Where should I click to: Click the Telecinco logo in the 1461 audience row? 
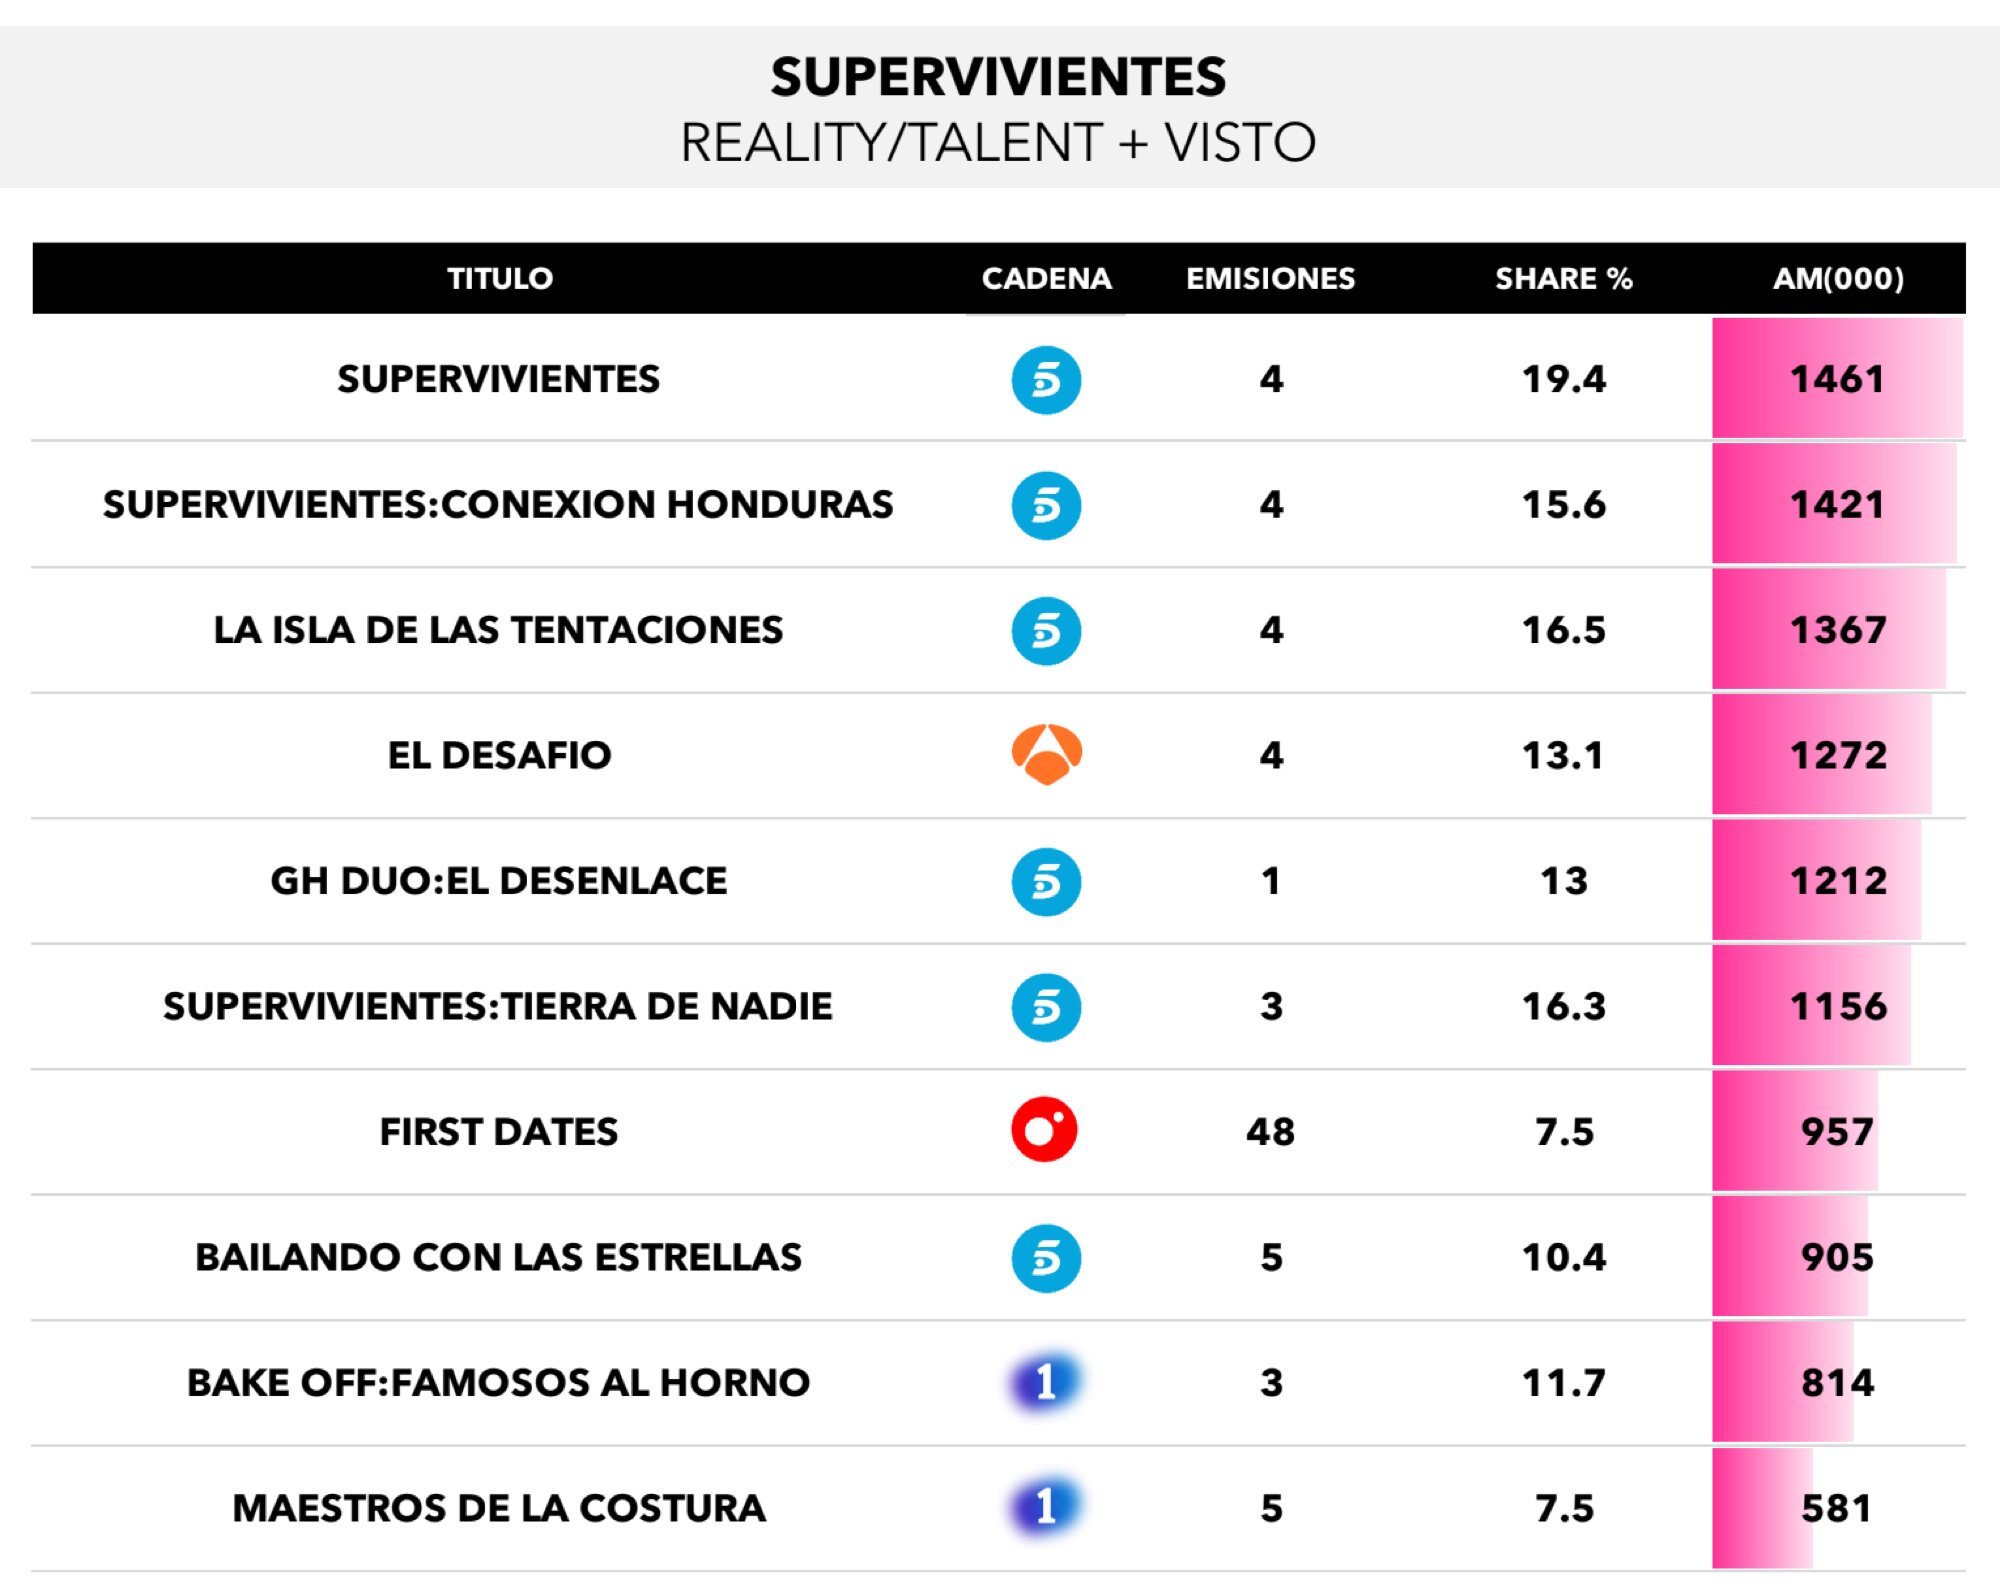[x=1046, y=380]
